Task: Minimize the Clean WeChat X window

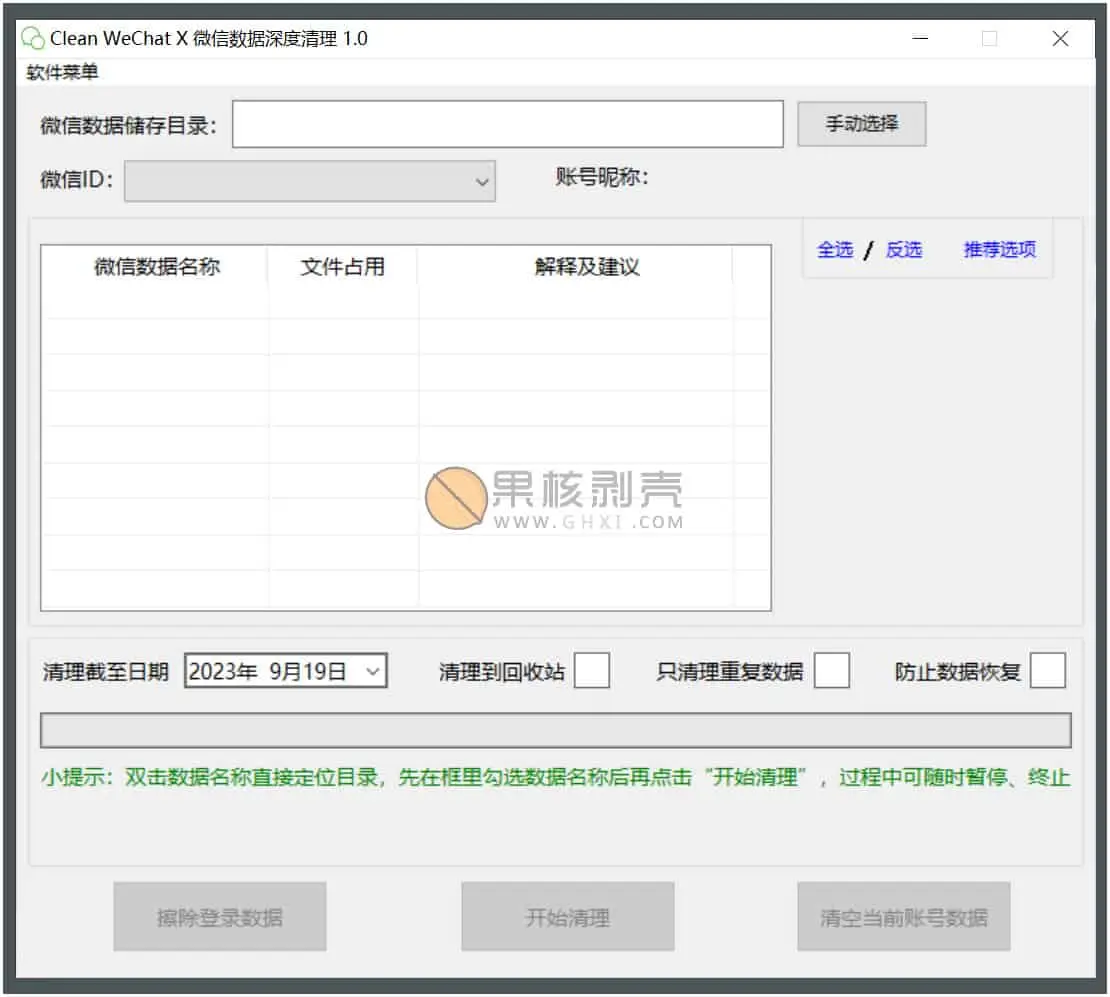Action: point(920,38)
